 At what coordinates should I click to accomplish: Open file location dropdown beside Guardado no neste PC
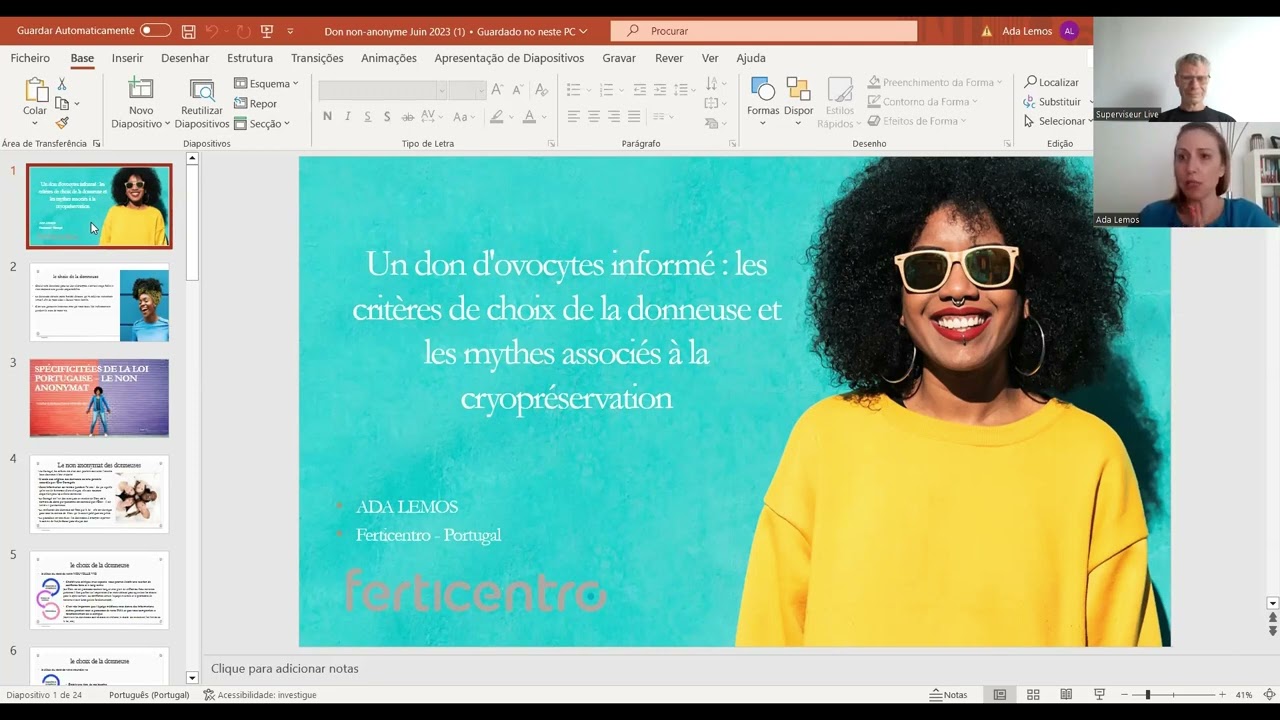coord(583,31)
